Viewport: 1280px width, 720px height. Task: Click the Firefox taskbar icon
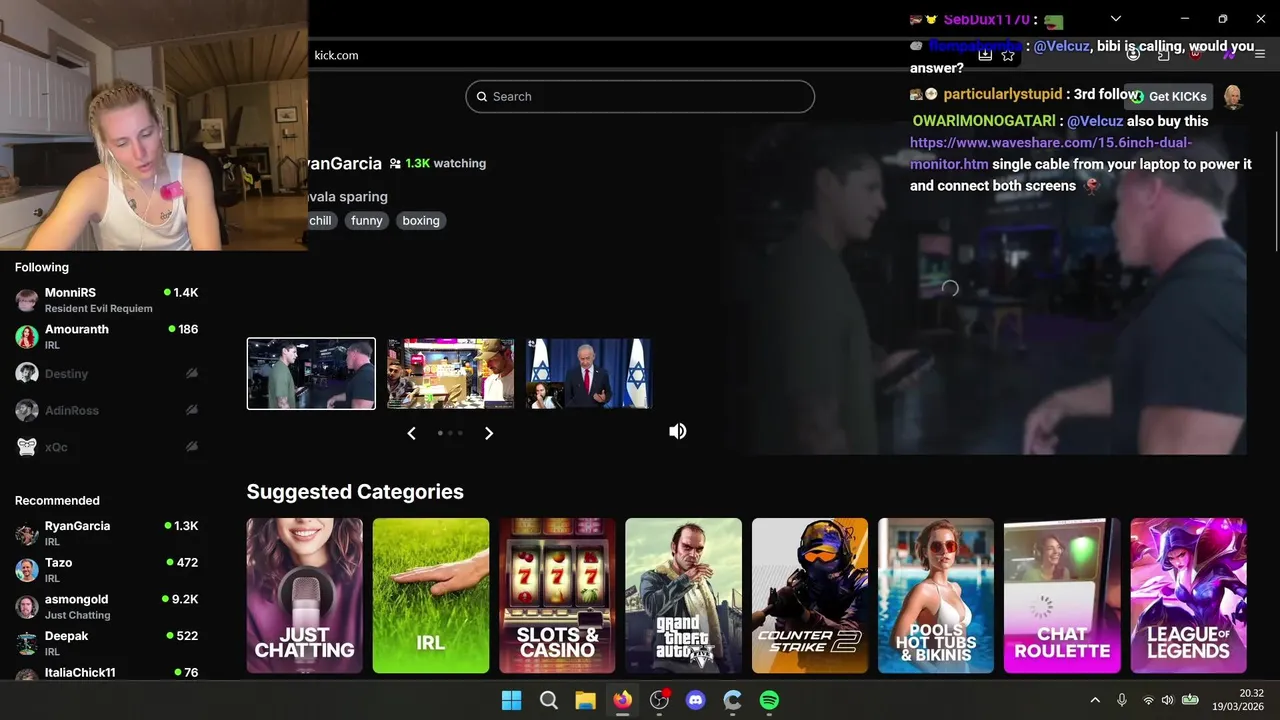[623, 700]
